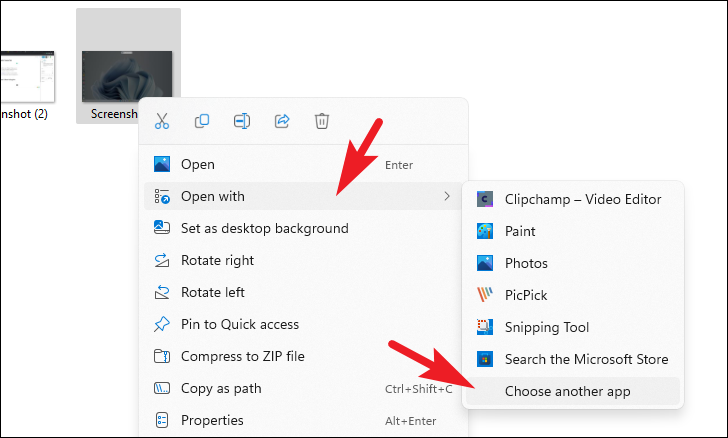Click the Quick access pin icon
Screen dimensions: 728x438
pyautogui.click(x=162, y=324)
